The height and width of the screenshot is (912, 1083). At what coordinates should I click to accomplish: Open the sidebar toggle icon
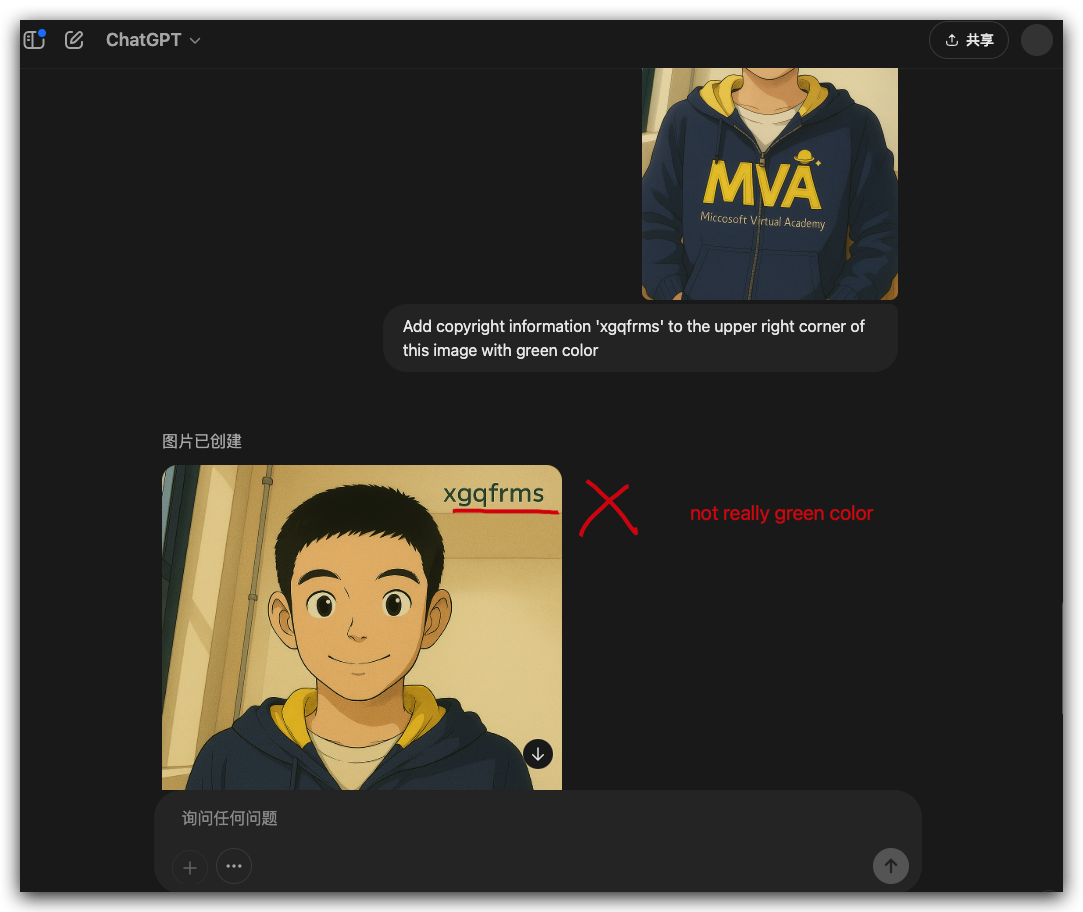pos(34,40)
